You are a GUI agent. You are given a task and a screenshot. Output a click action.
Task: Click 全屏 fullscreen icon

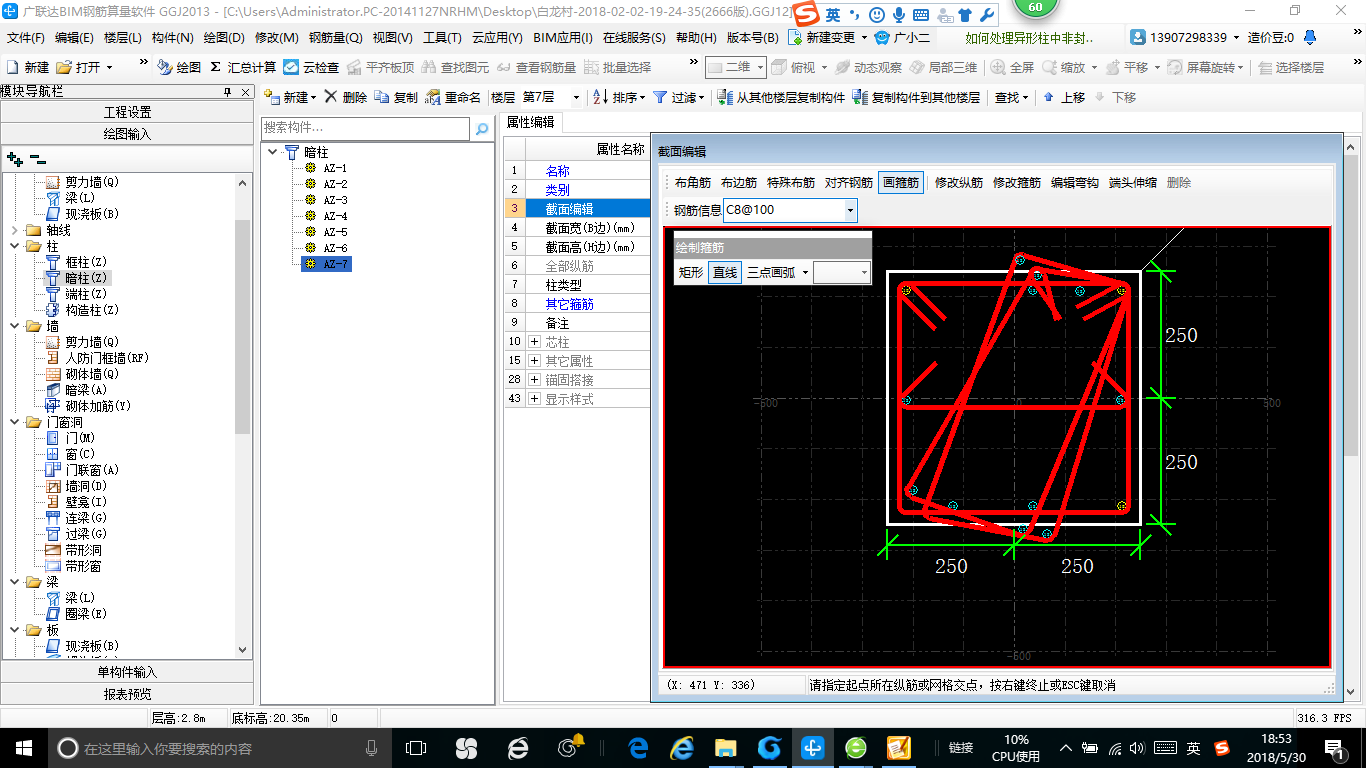tap(1013, 67)
